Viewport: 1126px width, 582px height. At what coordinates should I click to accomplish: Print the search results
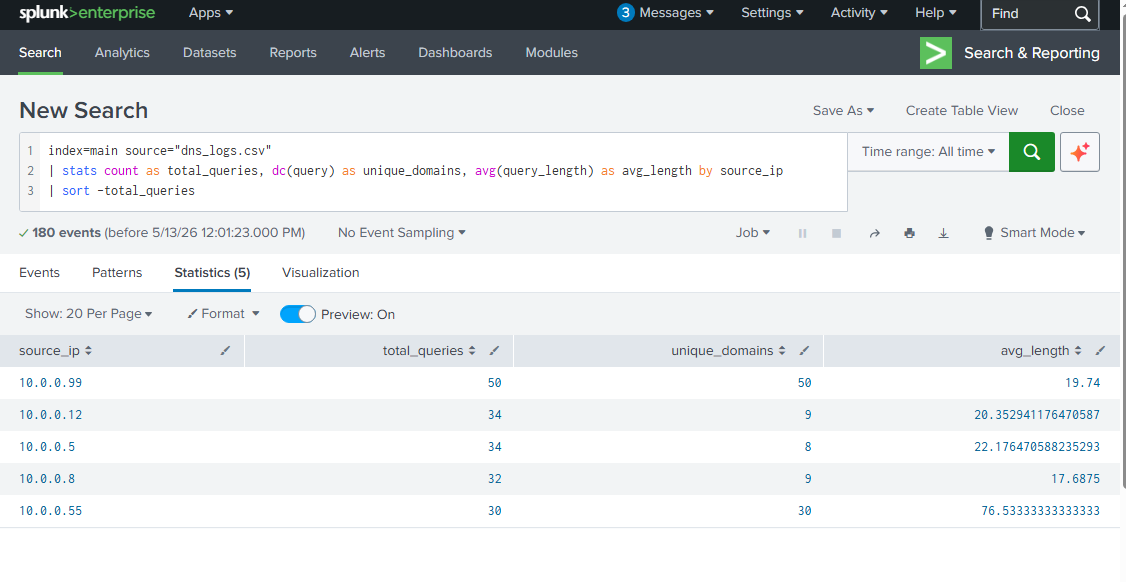pyautogui.click(x=909, y=234)
